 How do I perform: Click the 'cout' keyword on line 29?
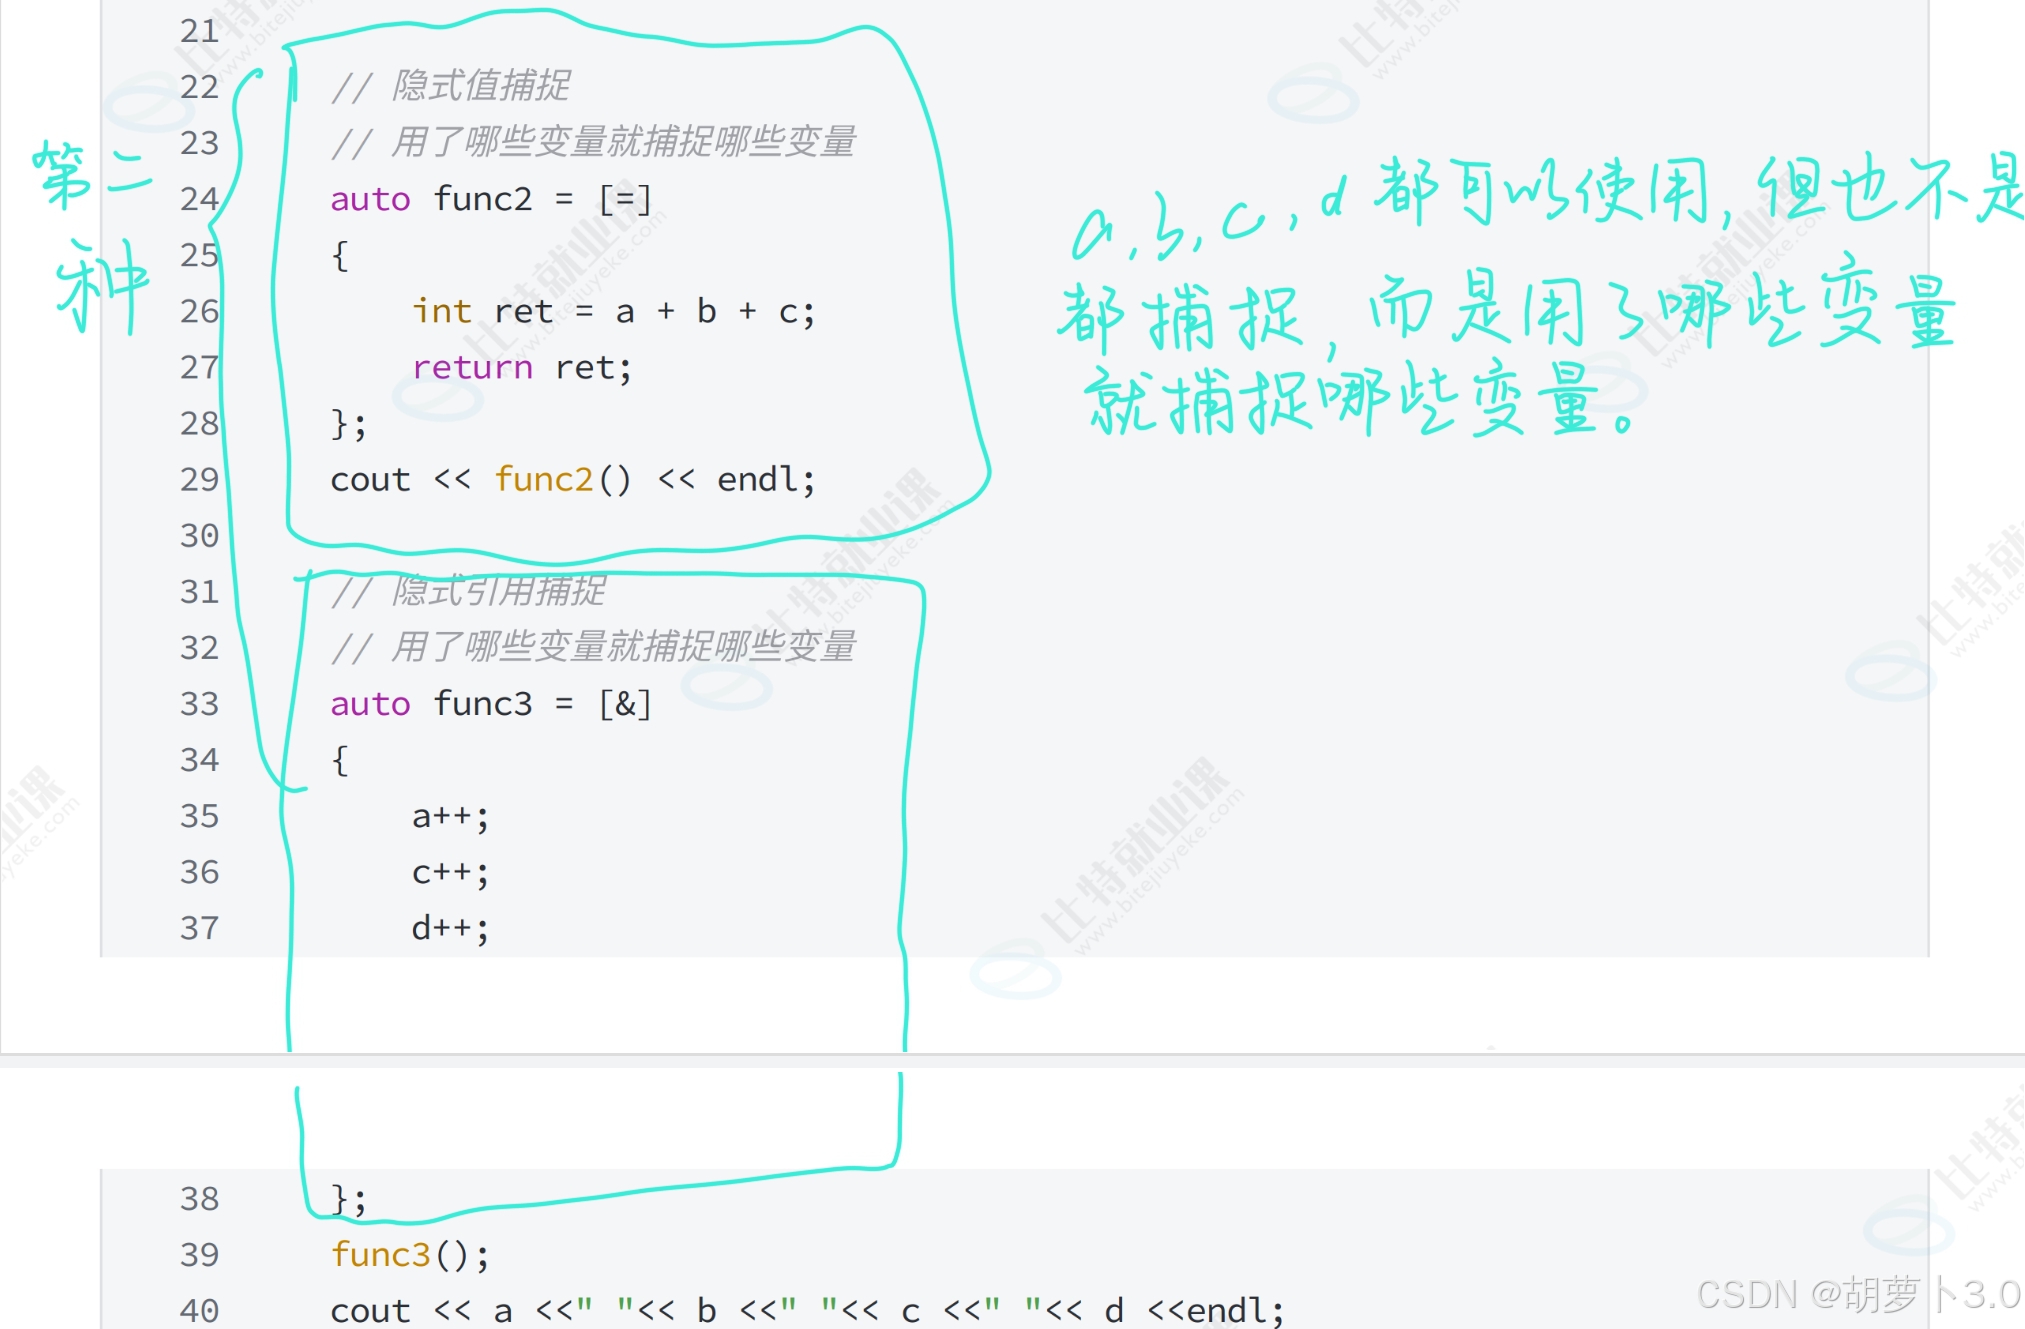(x=370, y=480)
